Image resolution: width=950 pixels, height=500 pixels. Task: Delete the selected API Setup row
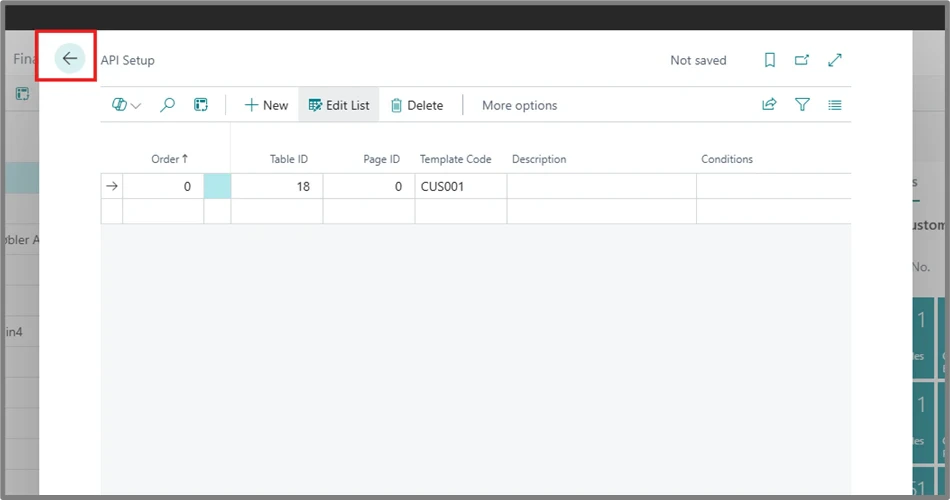[x=417, y=105]
